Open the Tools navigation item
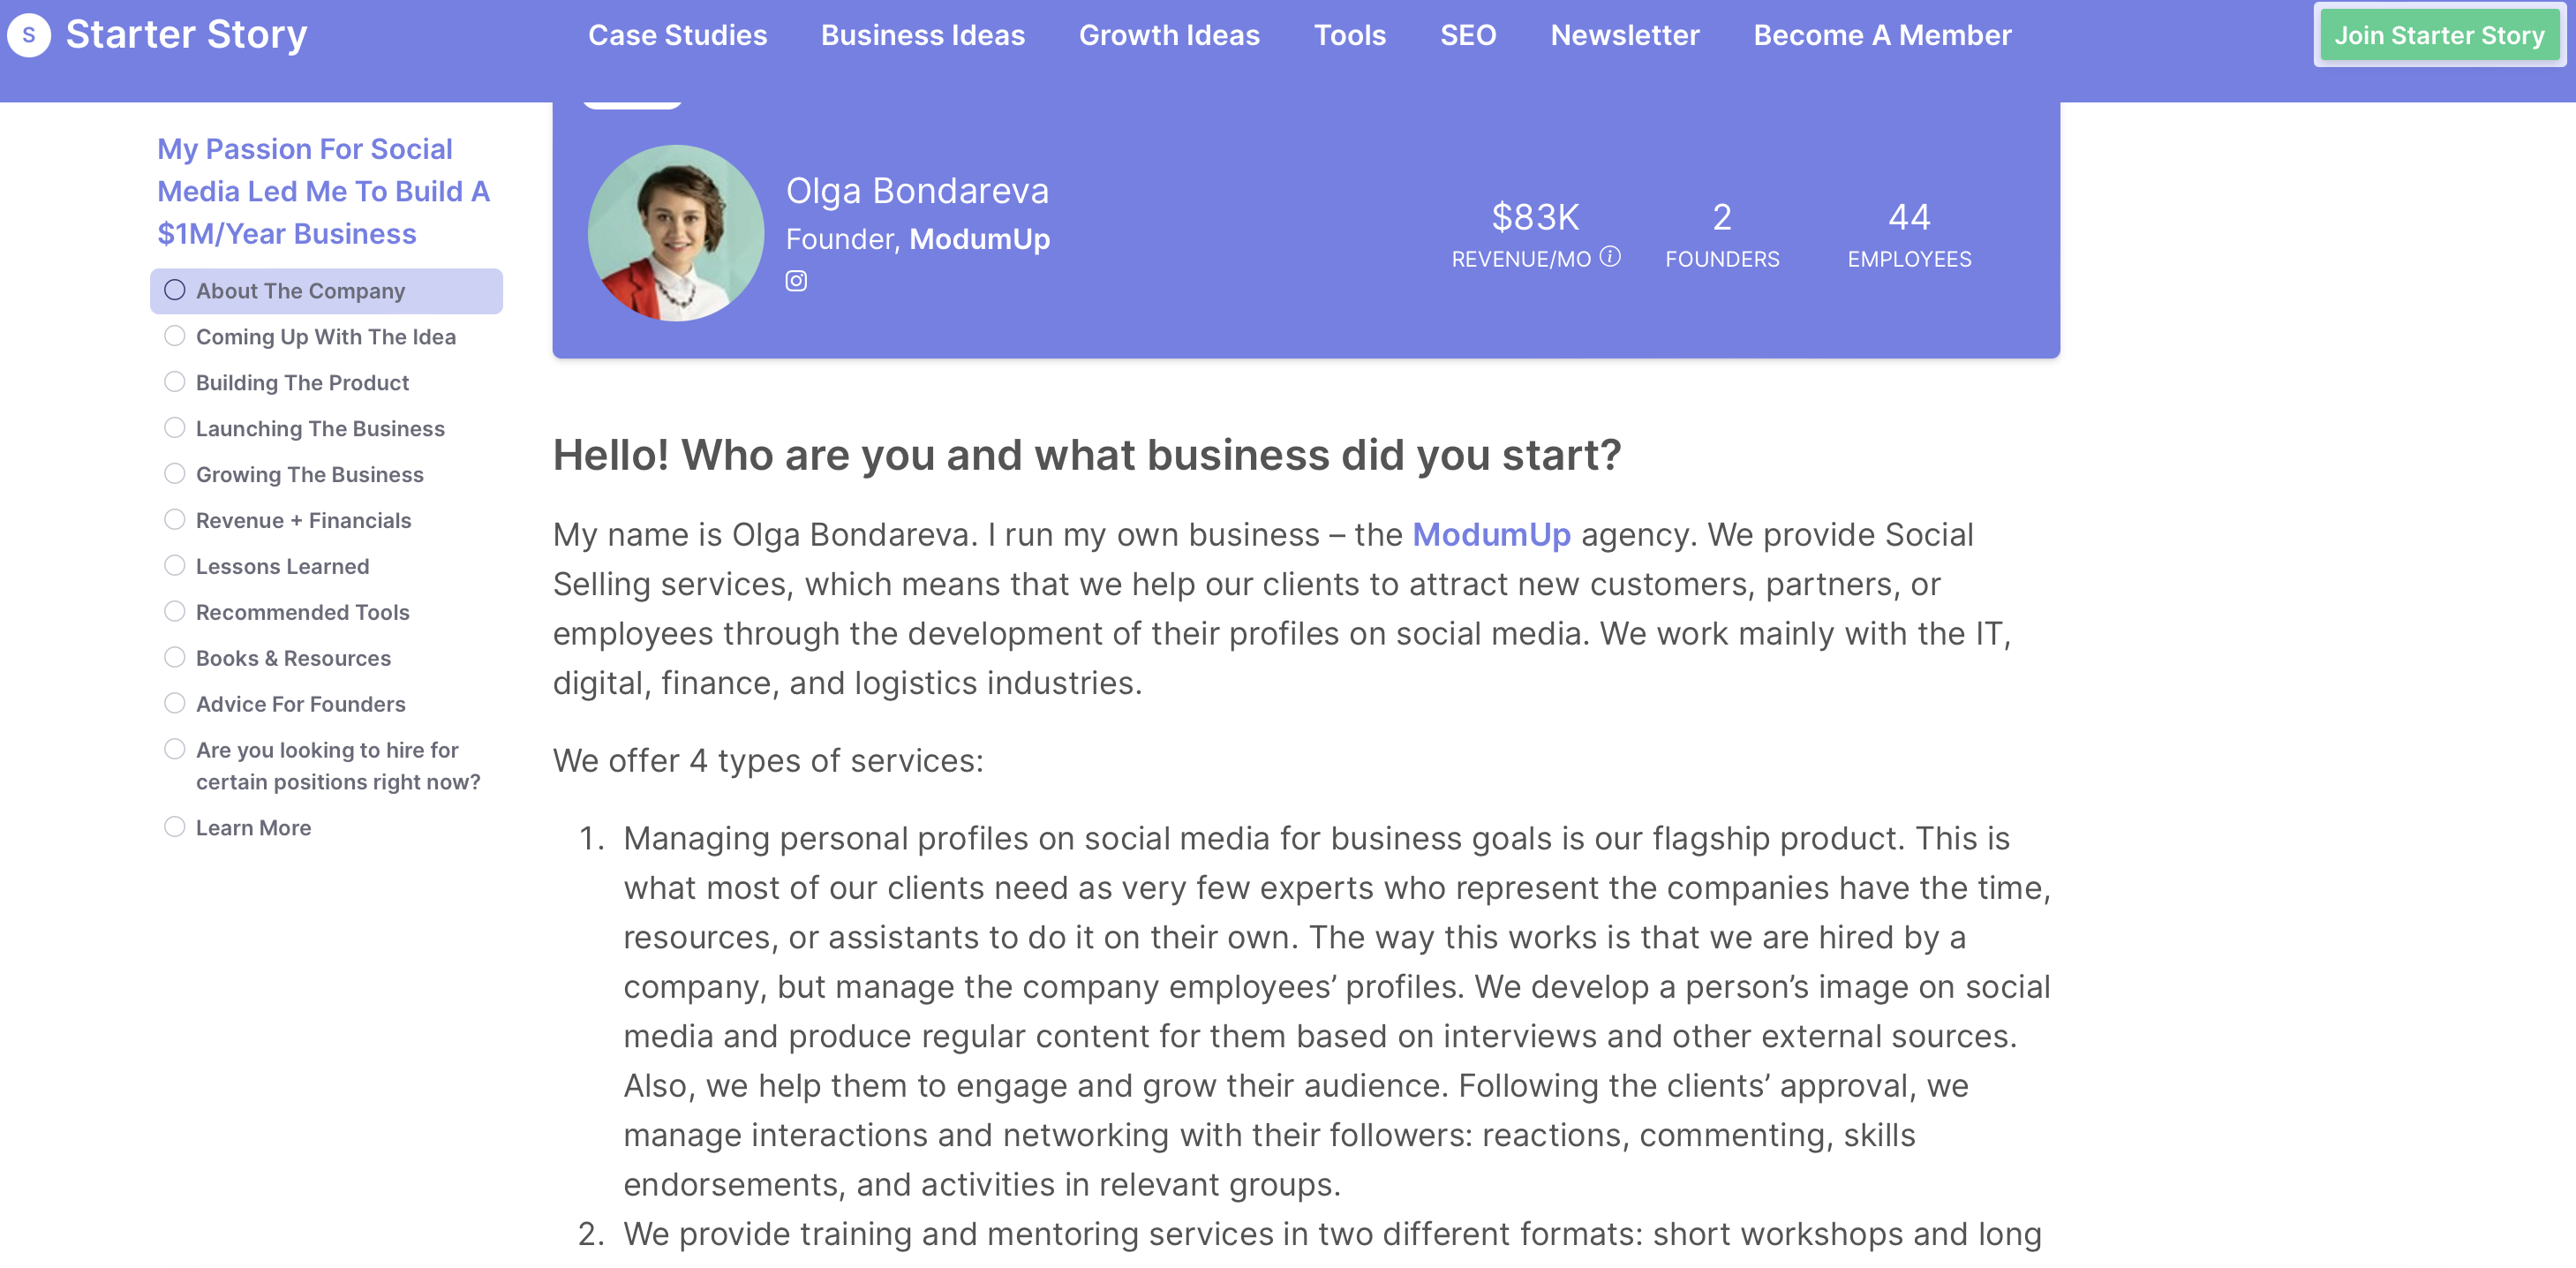 tap(1350, 35)
